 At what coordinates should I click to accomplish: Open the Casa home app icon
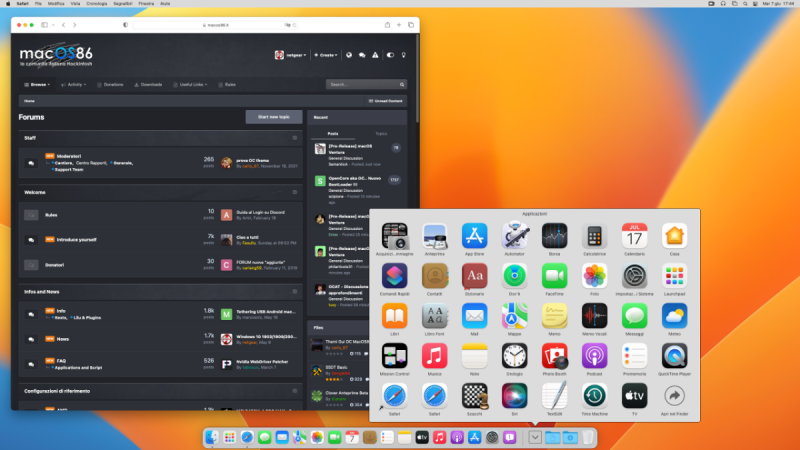pos(674,236)
